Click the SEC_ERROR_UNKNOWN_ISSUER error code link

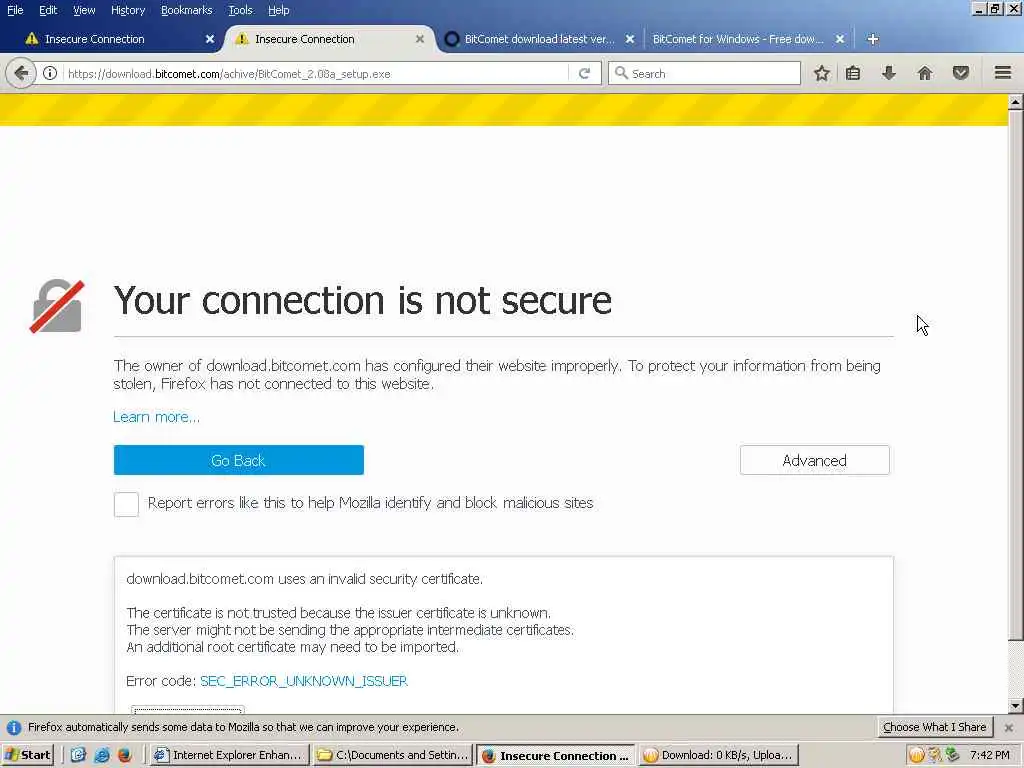click(x=304, y=681)
